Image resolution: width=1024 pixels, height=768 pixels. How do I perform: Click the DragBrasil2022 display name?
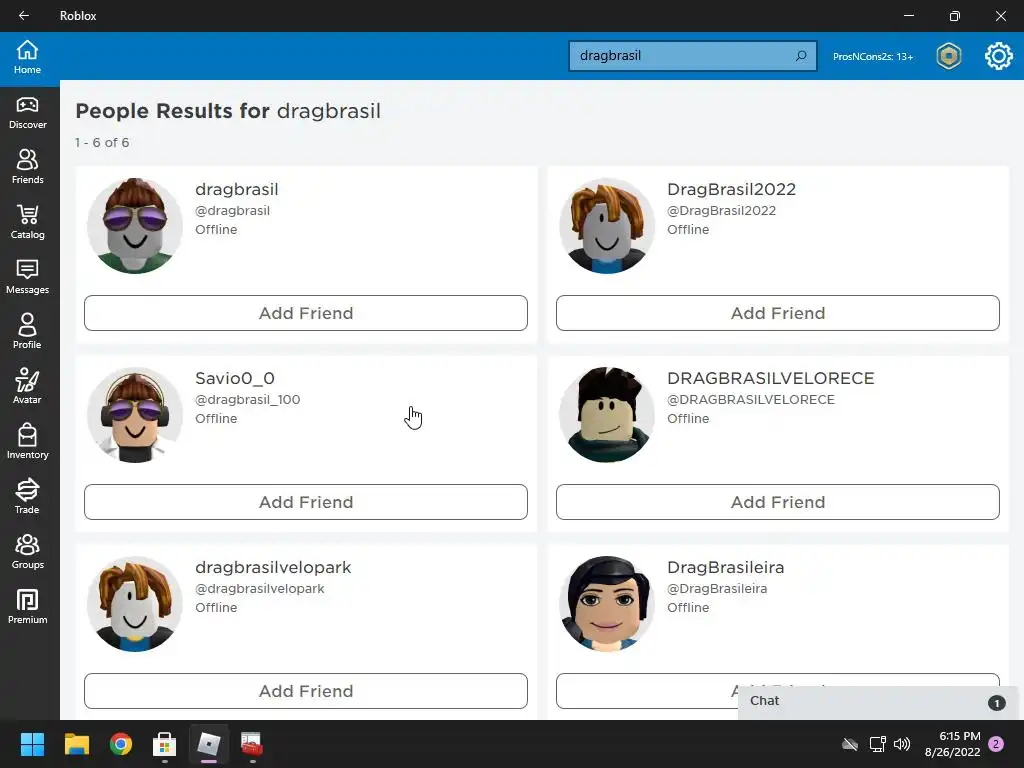click(731, 189)
